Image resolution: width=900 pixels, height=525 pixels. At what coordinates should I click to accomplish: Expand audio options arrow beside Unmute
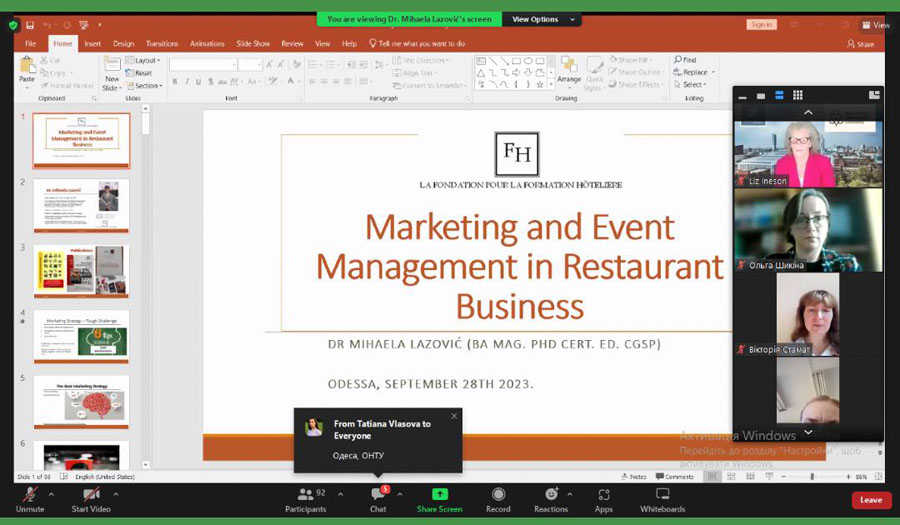[x=51, y=494]
